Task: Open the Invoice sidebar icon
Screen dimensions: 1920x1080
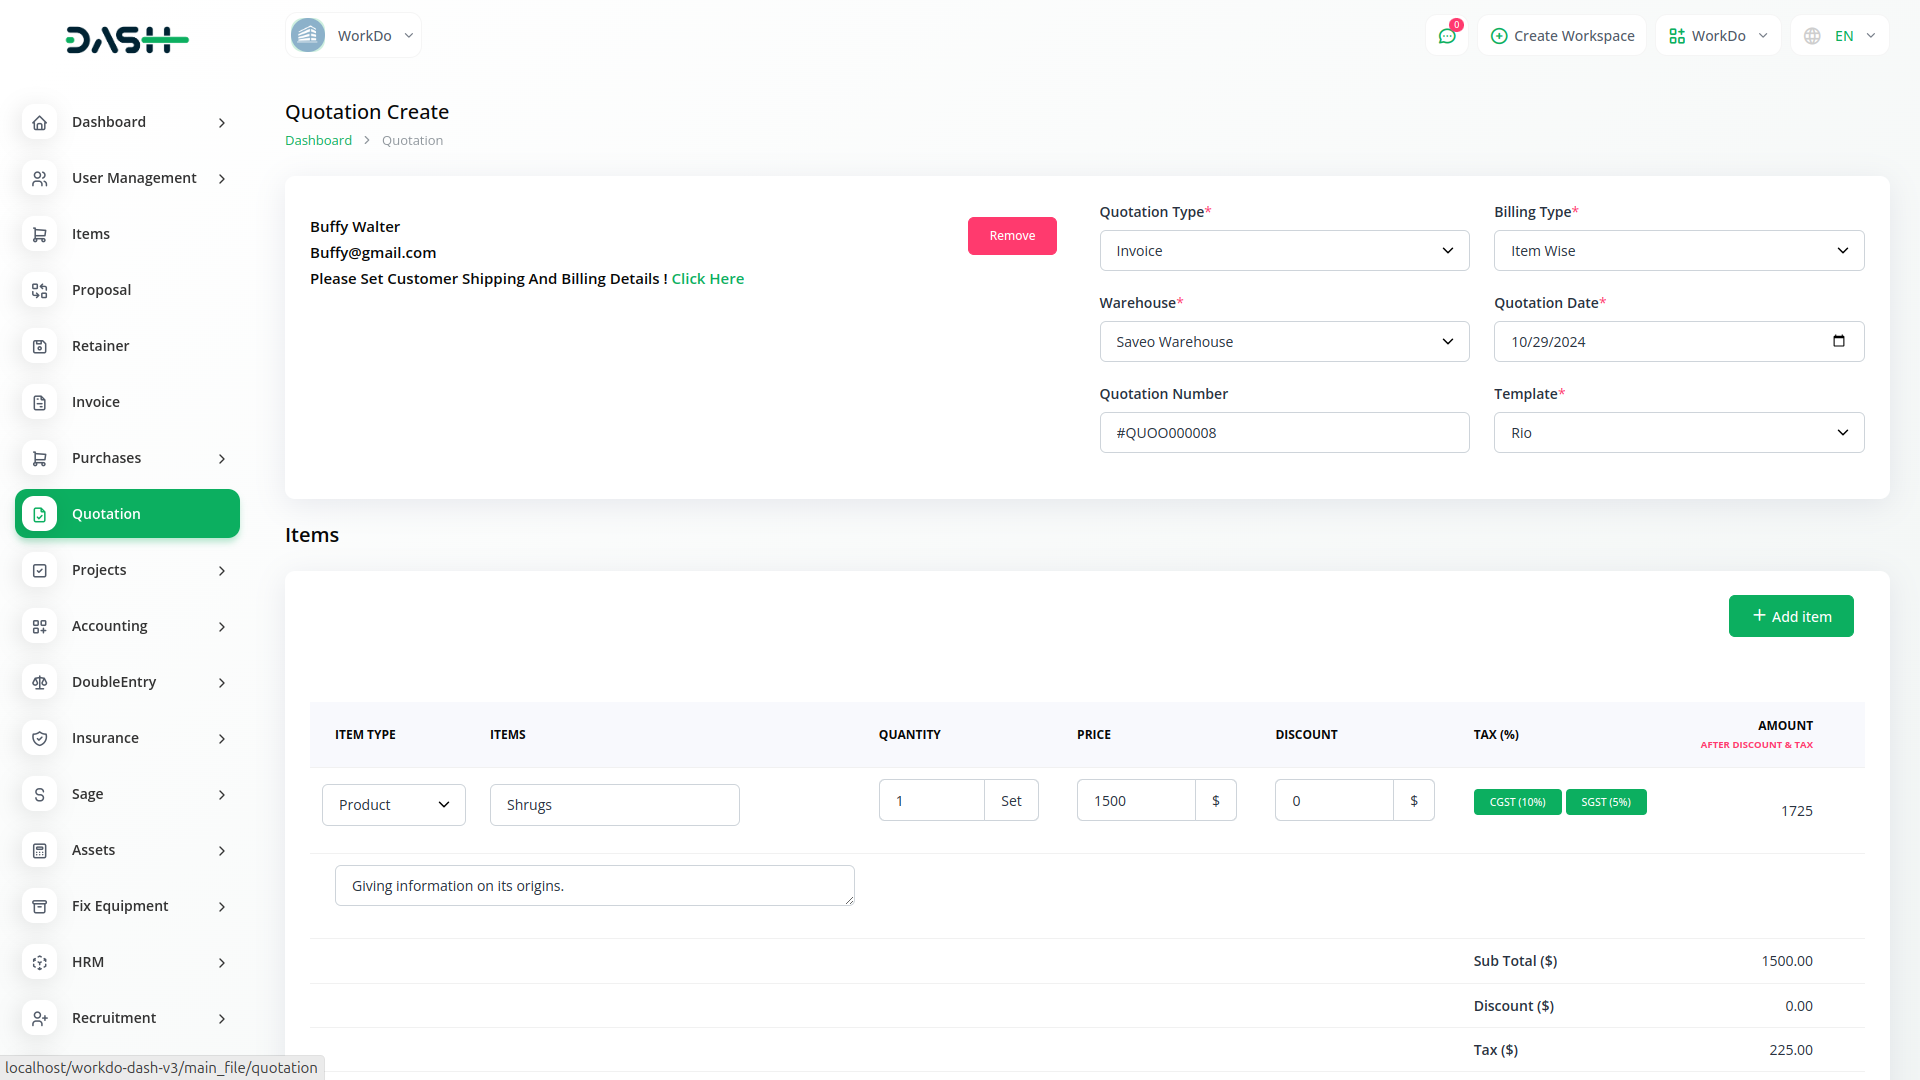Action: pyautogui.click(x=40, y=402)
